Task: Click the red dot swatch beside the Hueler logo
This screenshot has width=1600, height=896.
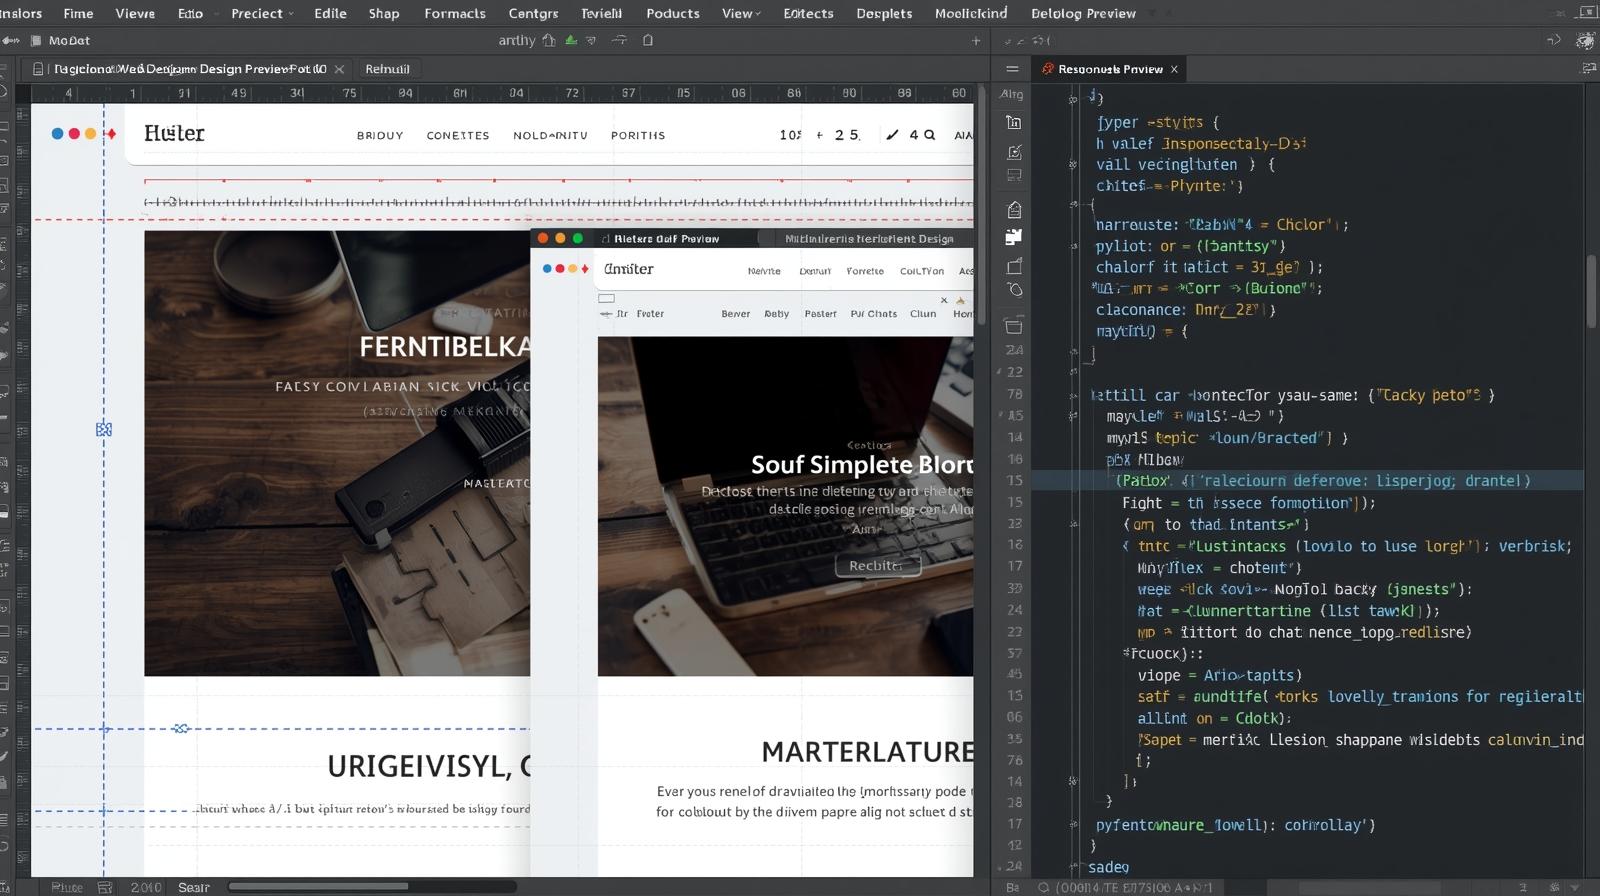Action: tap(73, 134)
